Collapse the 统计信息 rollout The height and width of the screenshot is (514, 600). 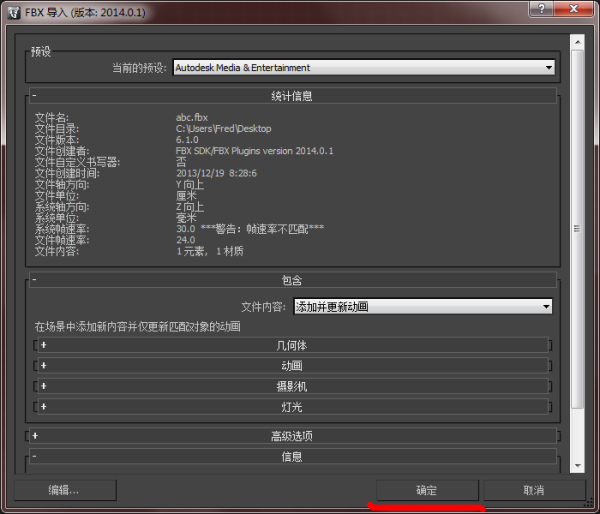coord(291,96)
